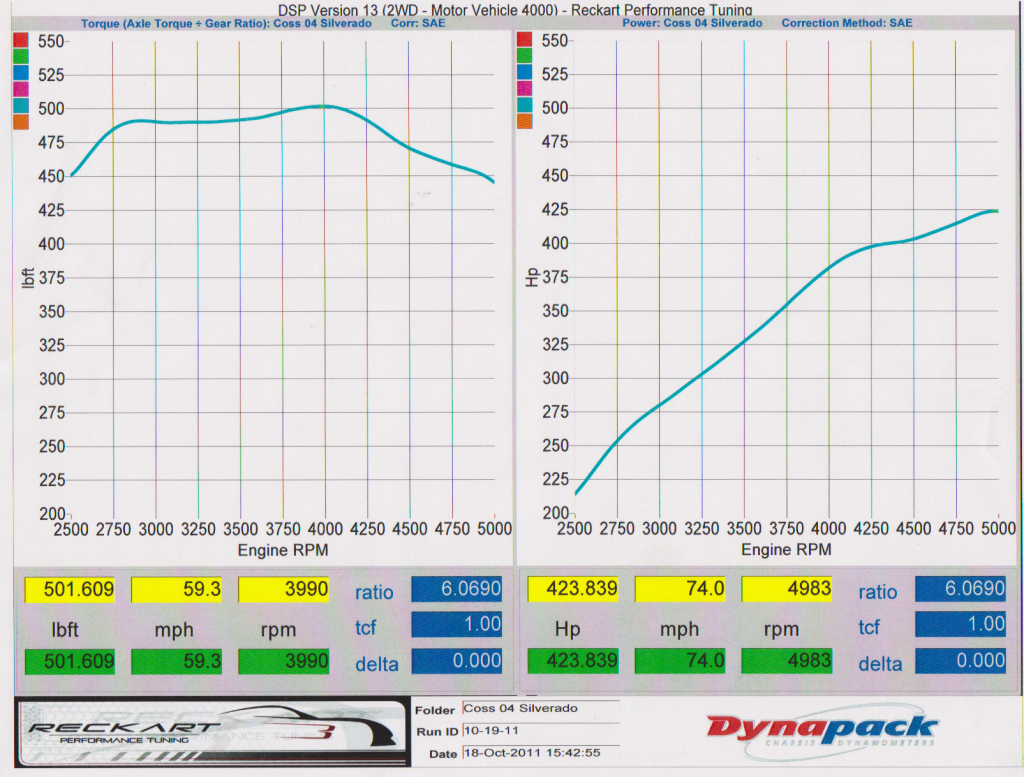Click the teal run swatch on torque chart
1024x777 pixels.
(21, 105)
